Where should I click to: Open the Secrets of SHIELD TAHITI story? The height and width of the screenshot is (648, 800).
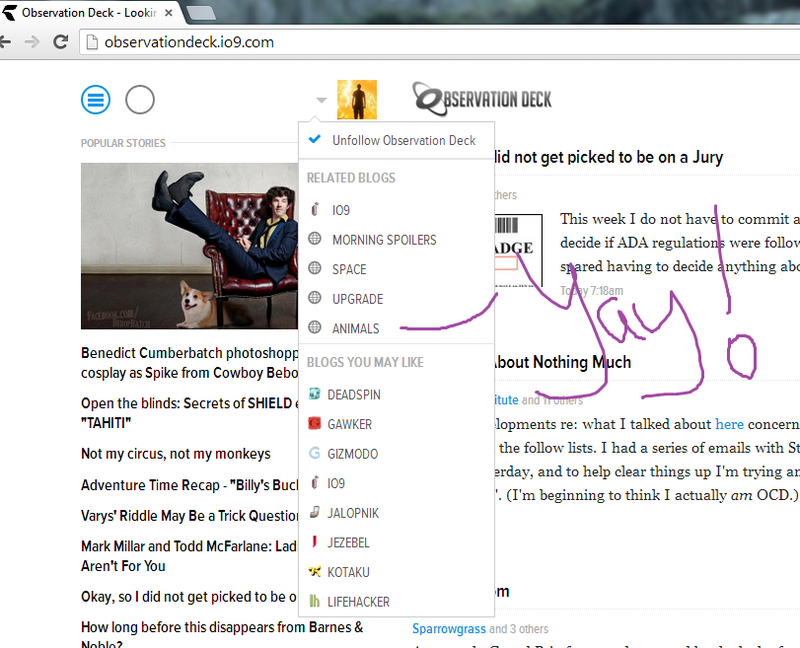[x=189, y=413]
